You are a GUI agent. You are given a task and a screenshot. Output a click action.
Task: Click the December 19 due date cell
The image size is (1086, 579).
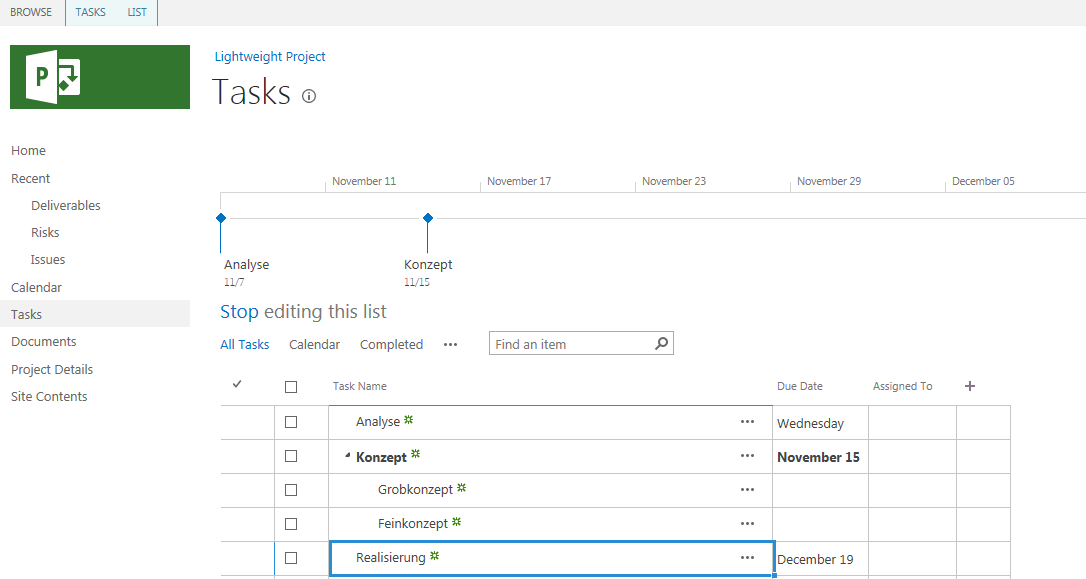pyautogui.click(x=820, y=560)
